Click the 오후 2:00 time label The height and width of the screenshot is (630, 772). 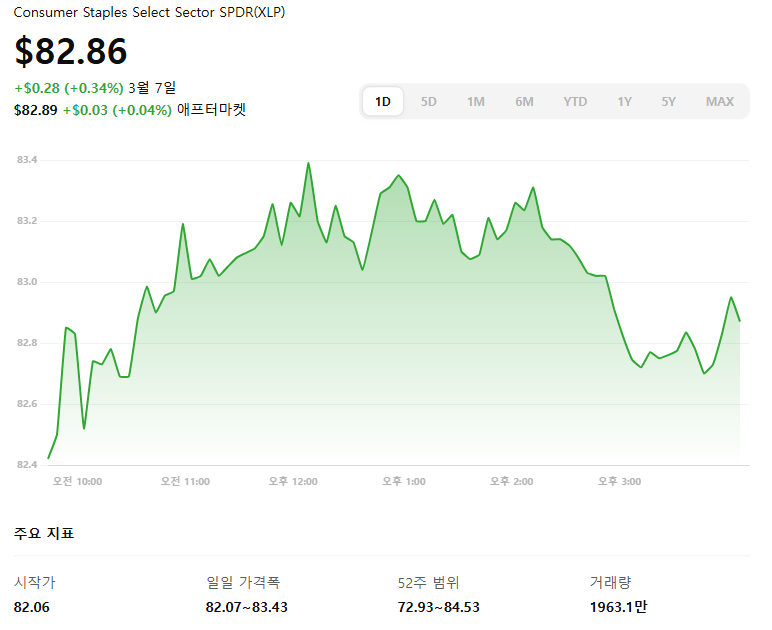tap(512, 481)
